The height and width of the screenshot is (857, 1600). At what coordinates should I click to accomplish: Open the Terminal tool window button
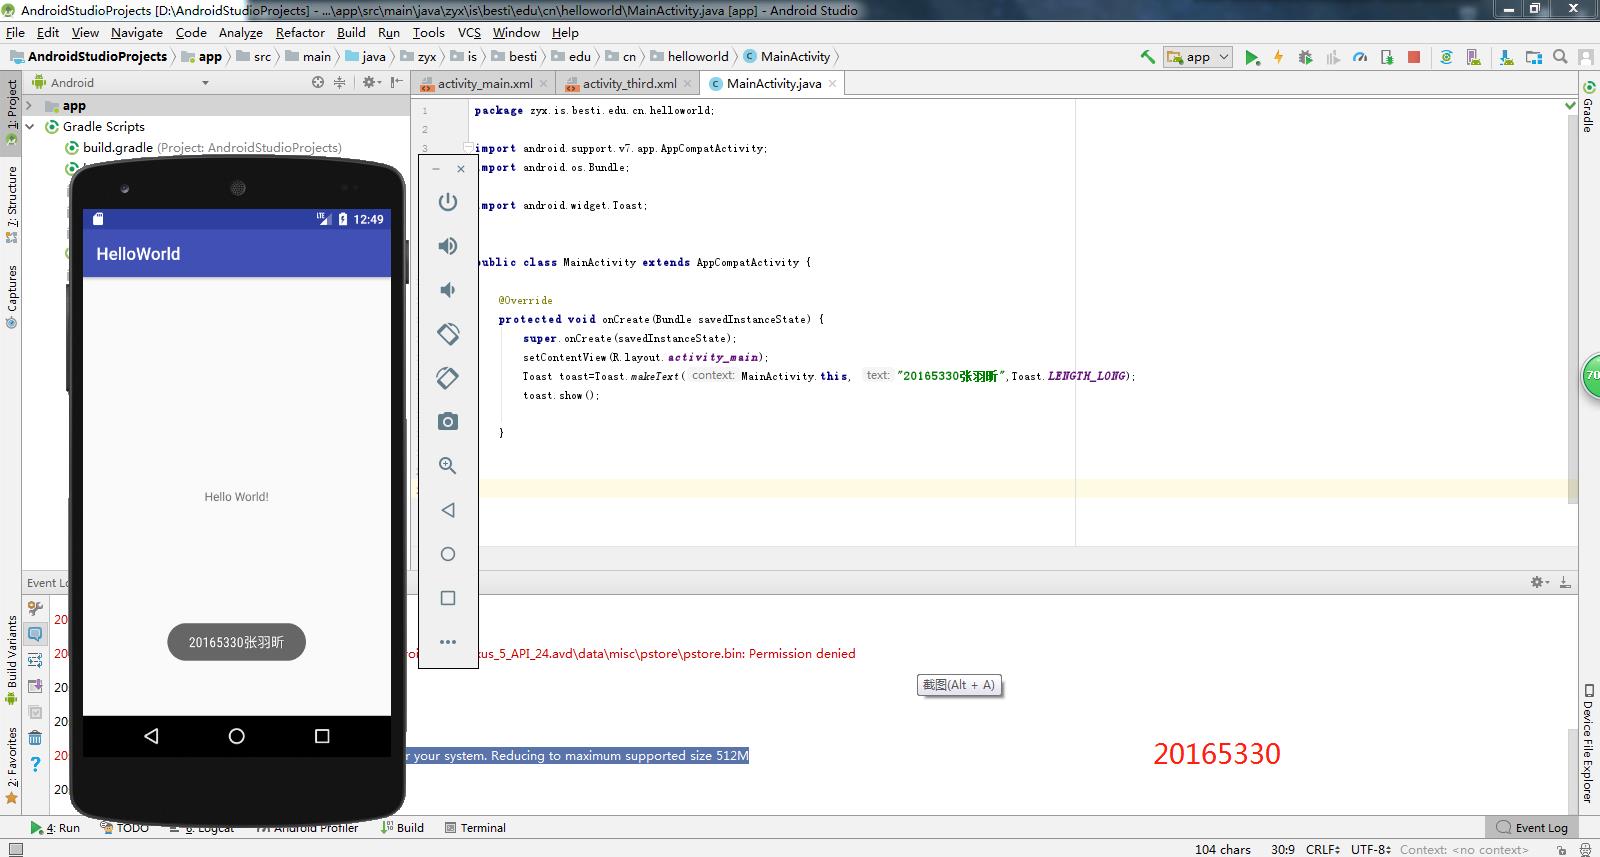[475, 828]
